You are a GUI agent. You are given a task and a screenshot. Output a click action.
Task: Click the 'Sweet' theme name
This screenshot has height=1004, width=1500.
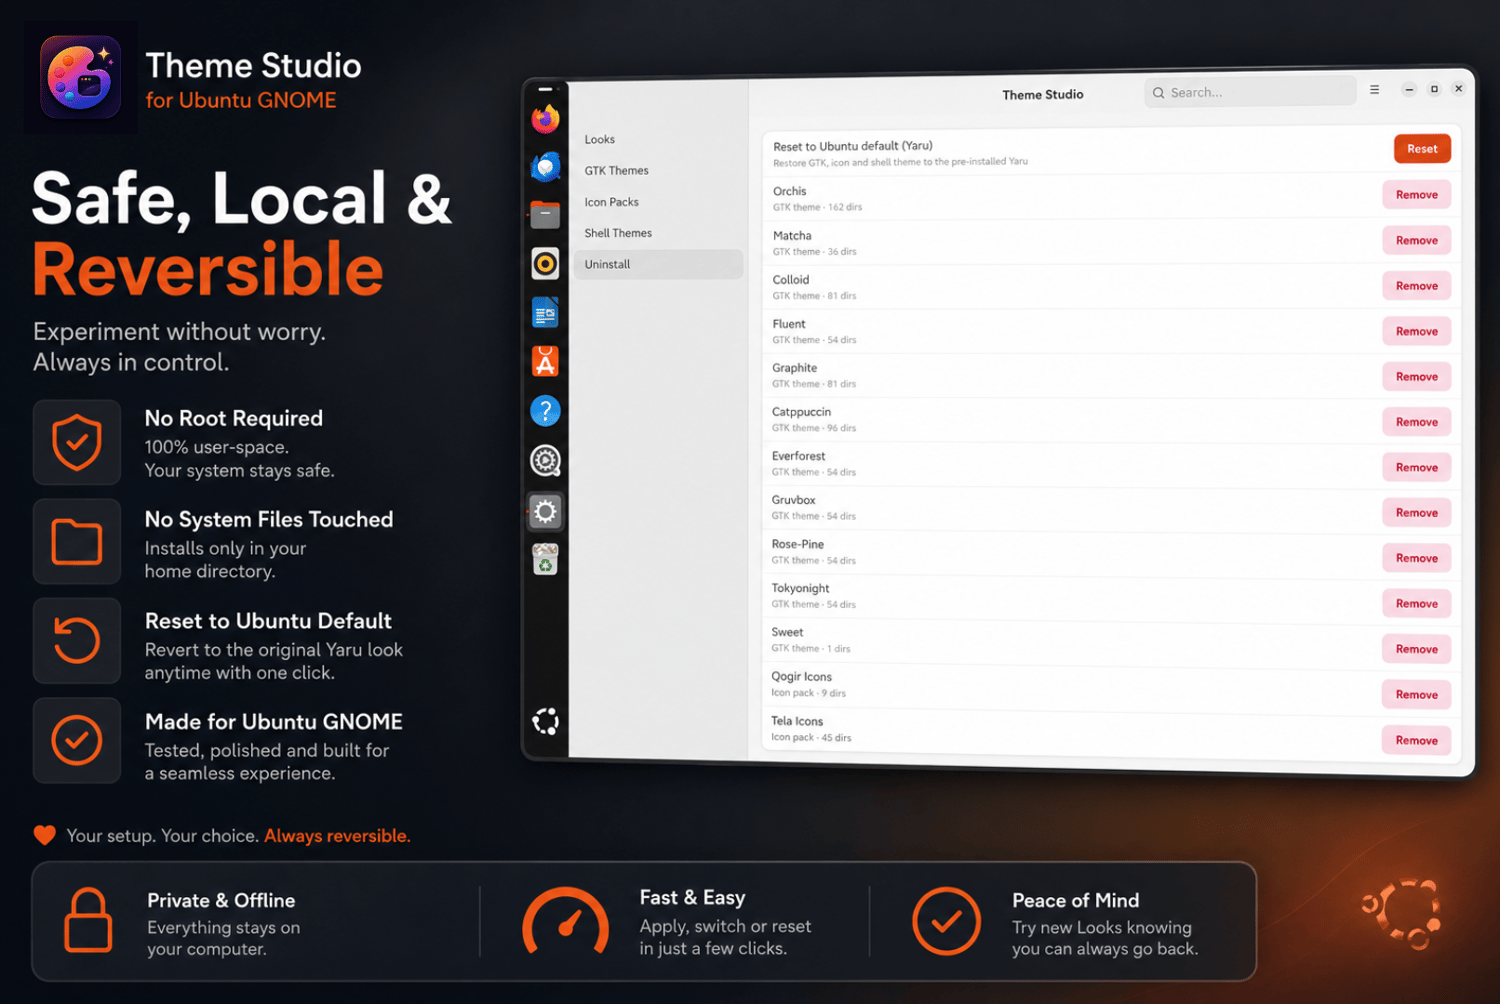click(787, 632)
